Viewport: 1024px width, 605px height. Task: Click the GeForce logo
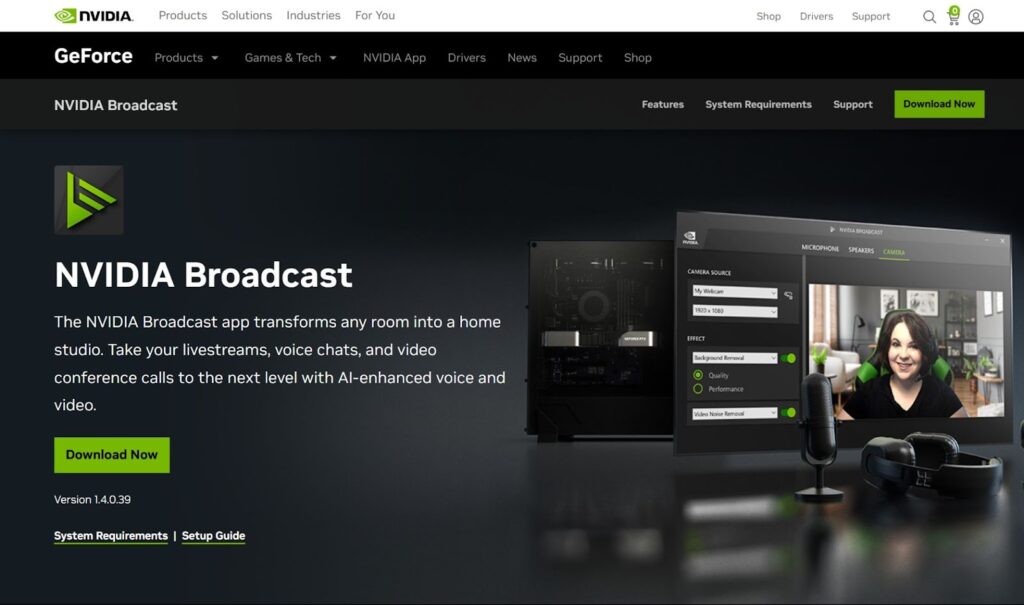pos(93,57)
